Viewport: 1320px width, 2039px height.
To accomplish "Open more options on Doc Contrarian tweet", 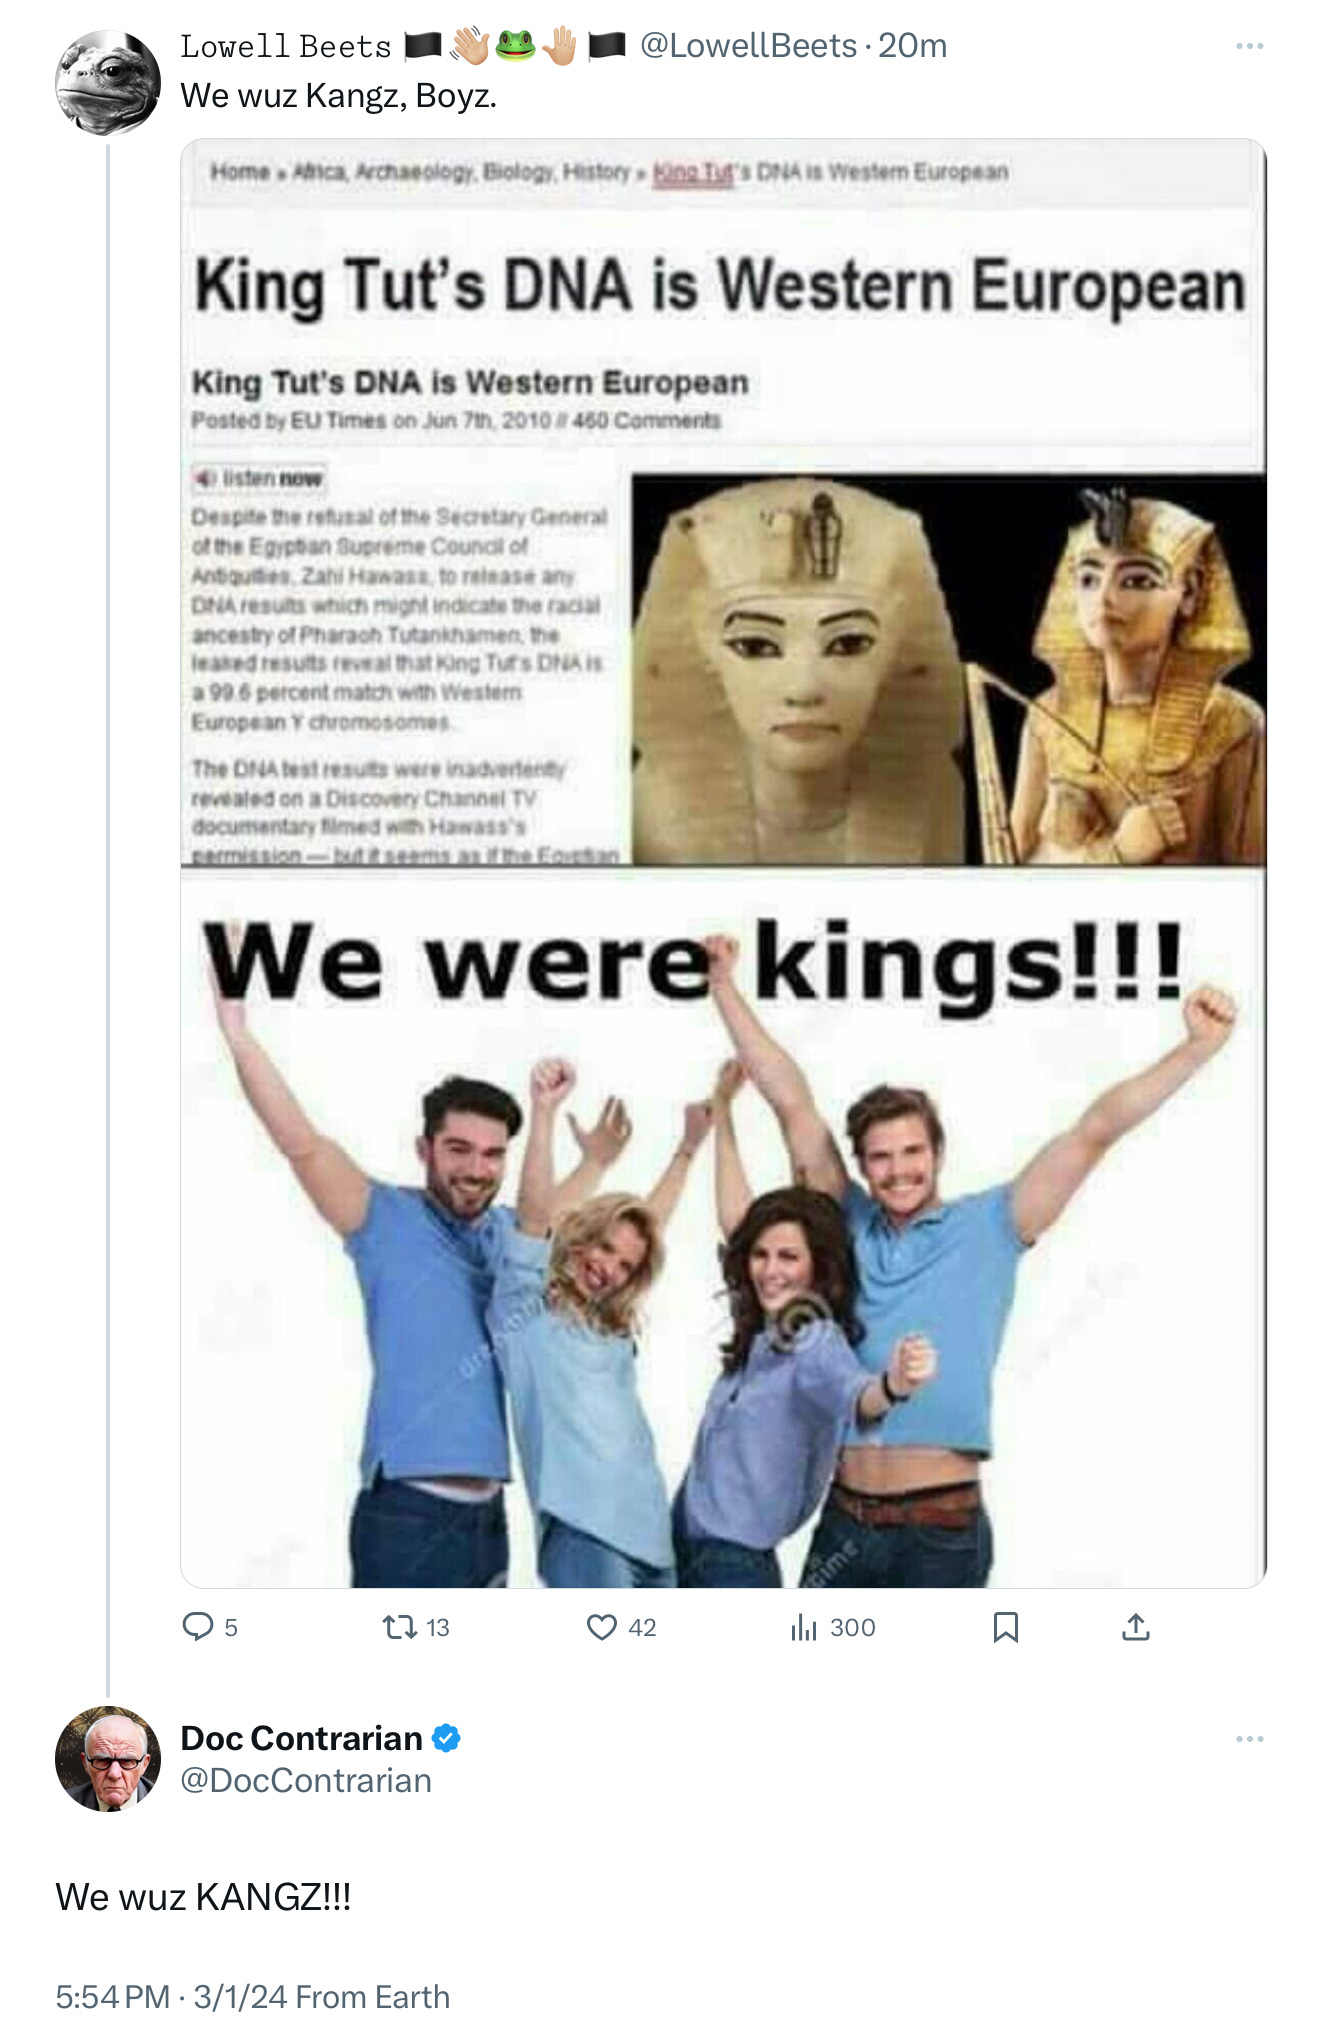I will point(1250,1739).
